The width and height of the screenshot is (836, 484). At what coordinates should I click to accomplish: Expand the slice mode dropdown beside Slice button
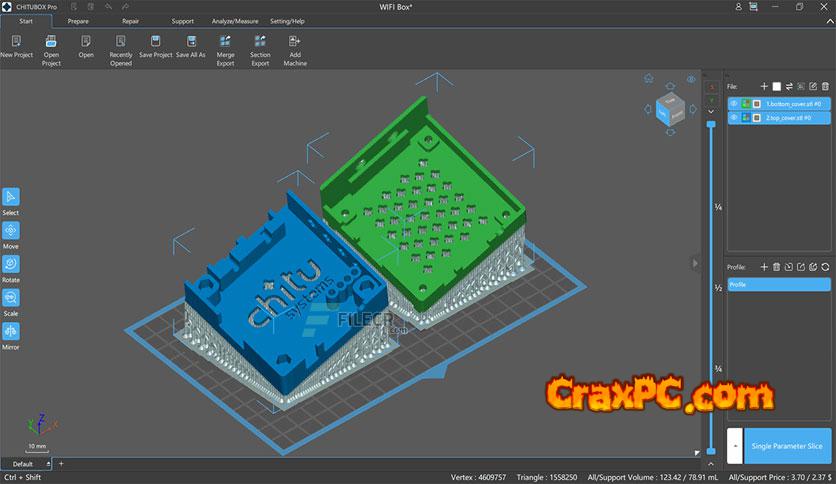[x=735, y=444]
